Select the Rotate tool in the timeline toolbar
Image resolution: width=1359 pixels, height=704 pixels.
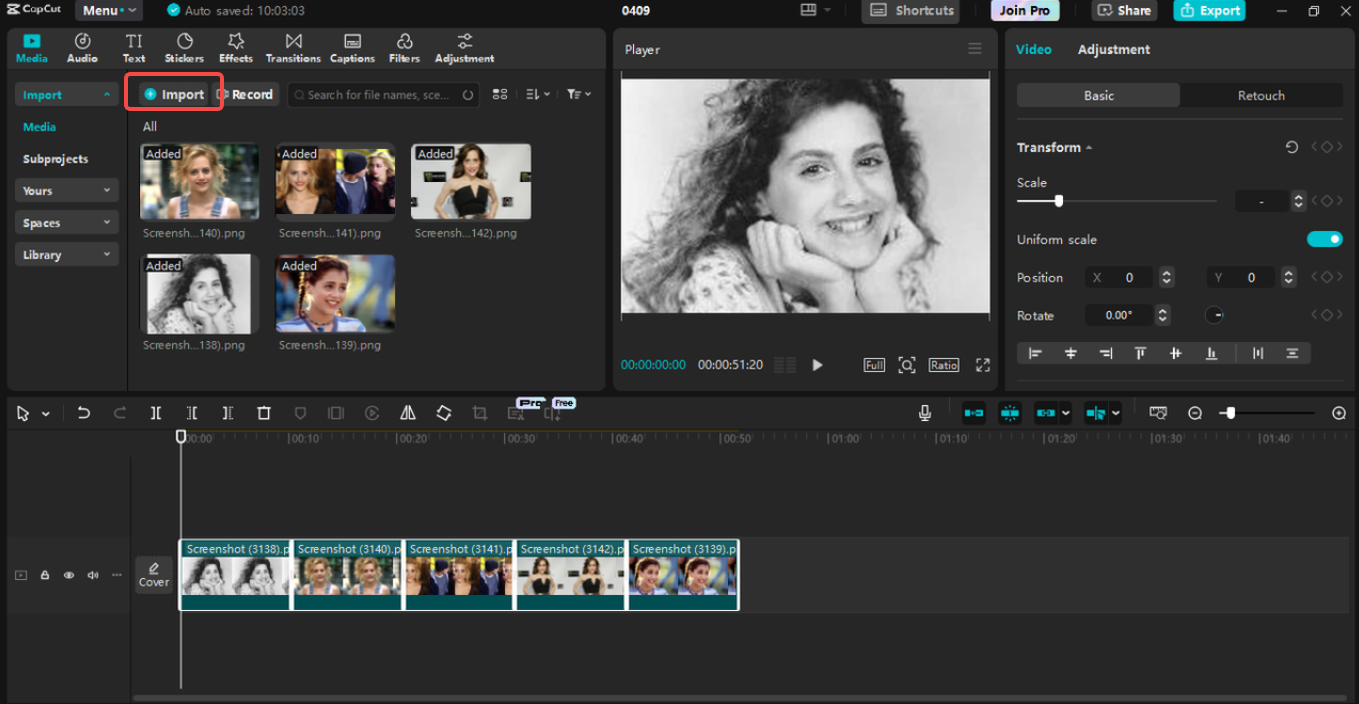pos(444,412)
